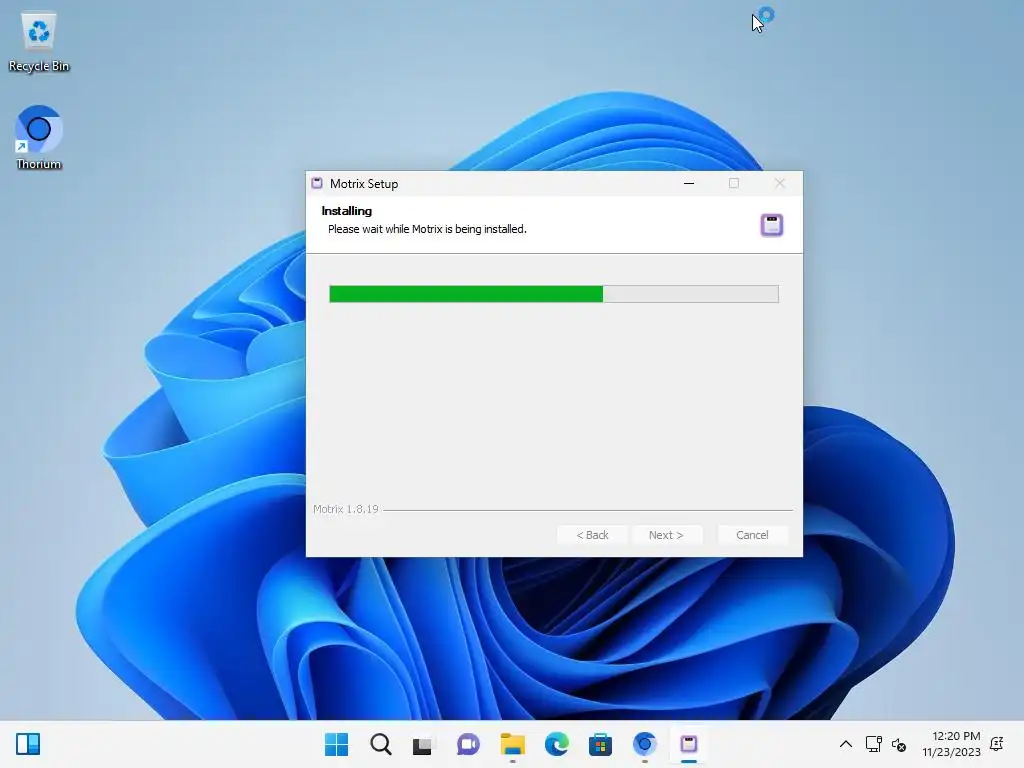The image size is (1024, 768).
Task: Click the Motrix logo in the installer header
Action: tap(771, 225)
